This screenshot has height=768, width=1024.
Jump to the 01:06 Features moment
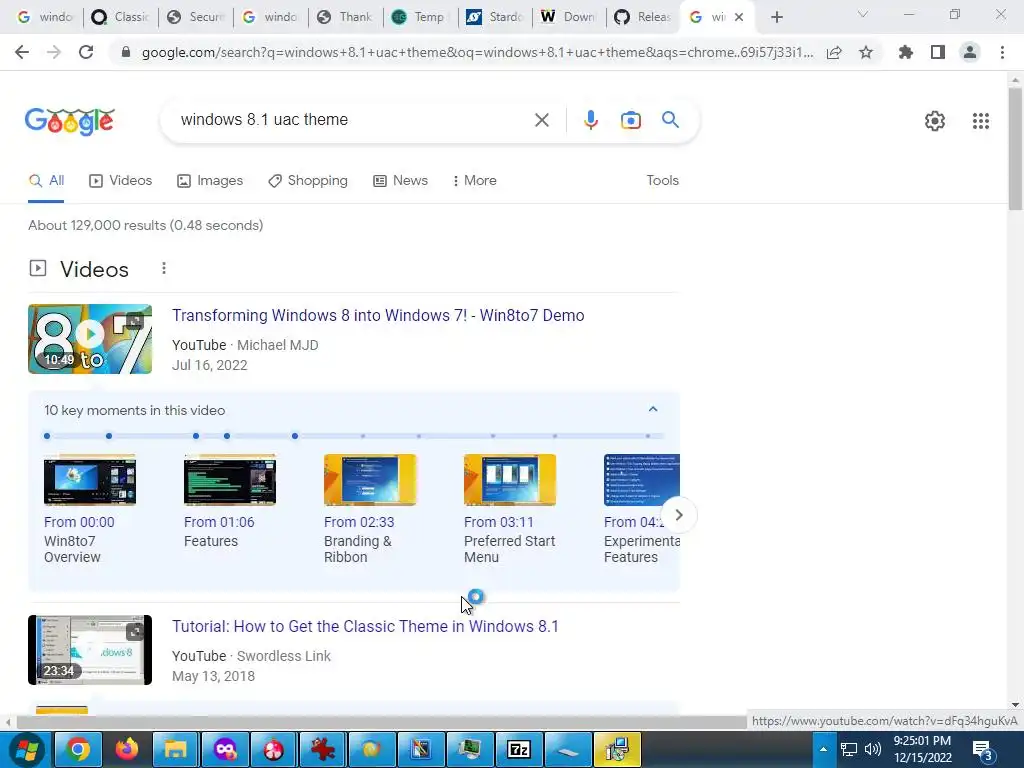[x=229, y=502]
